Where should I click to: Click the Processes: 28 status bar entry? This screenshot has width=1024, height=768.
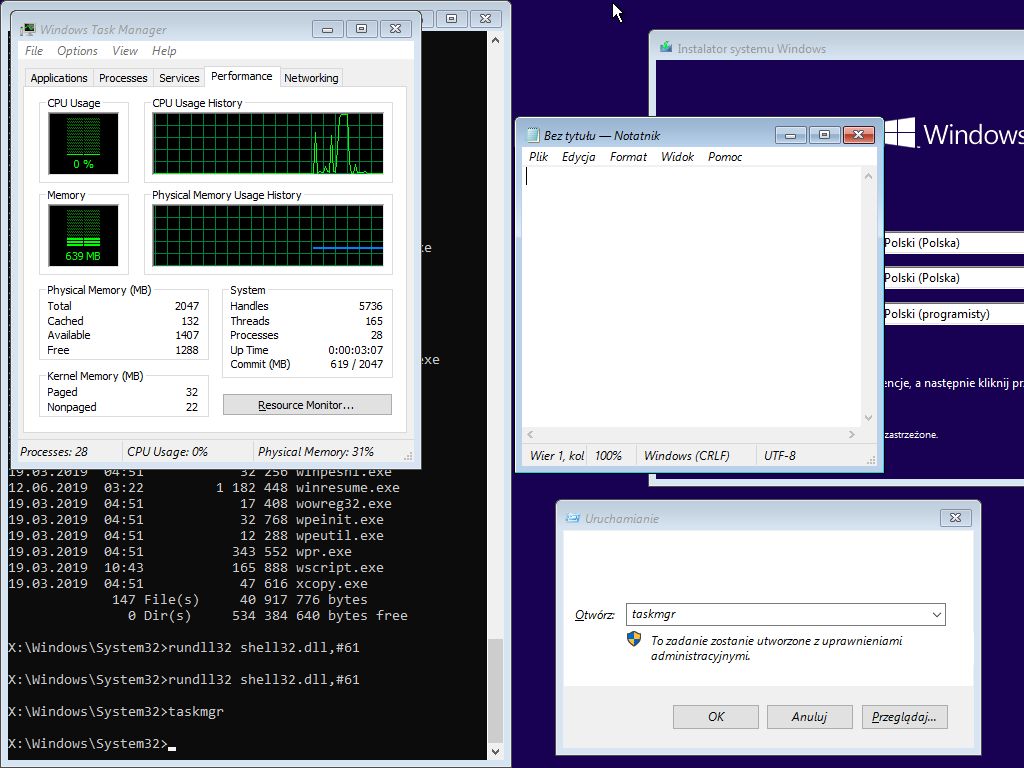[x=54, y=452]
